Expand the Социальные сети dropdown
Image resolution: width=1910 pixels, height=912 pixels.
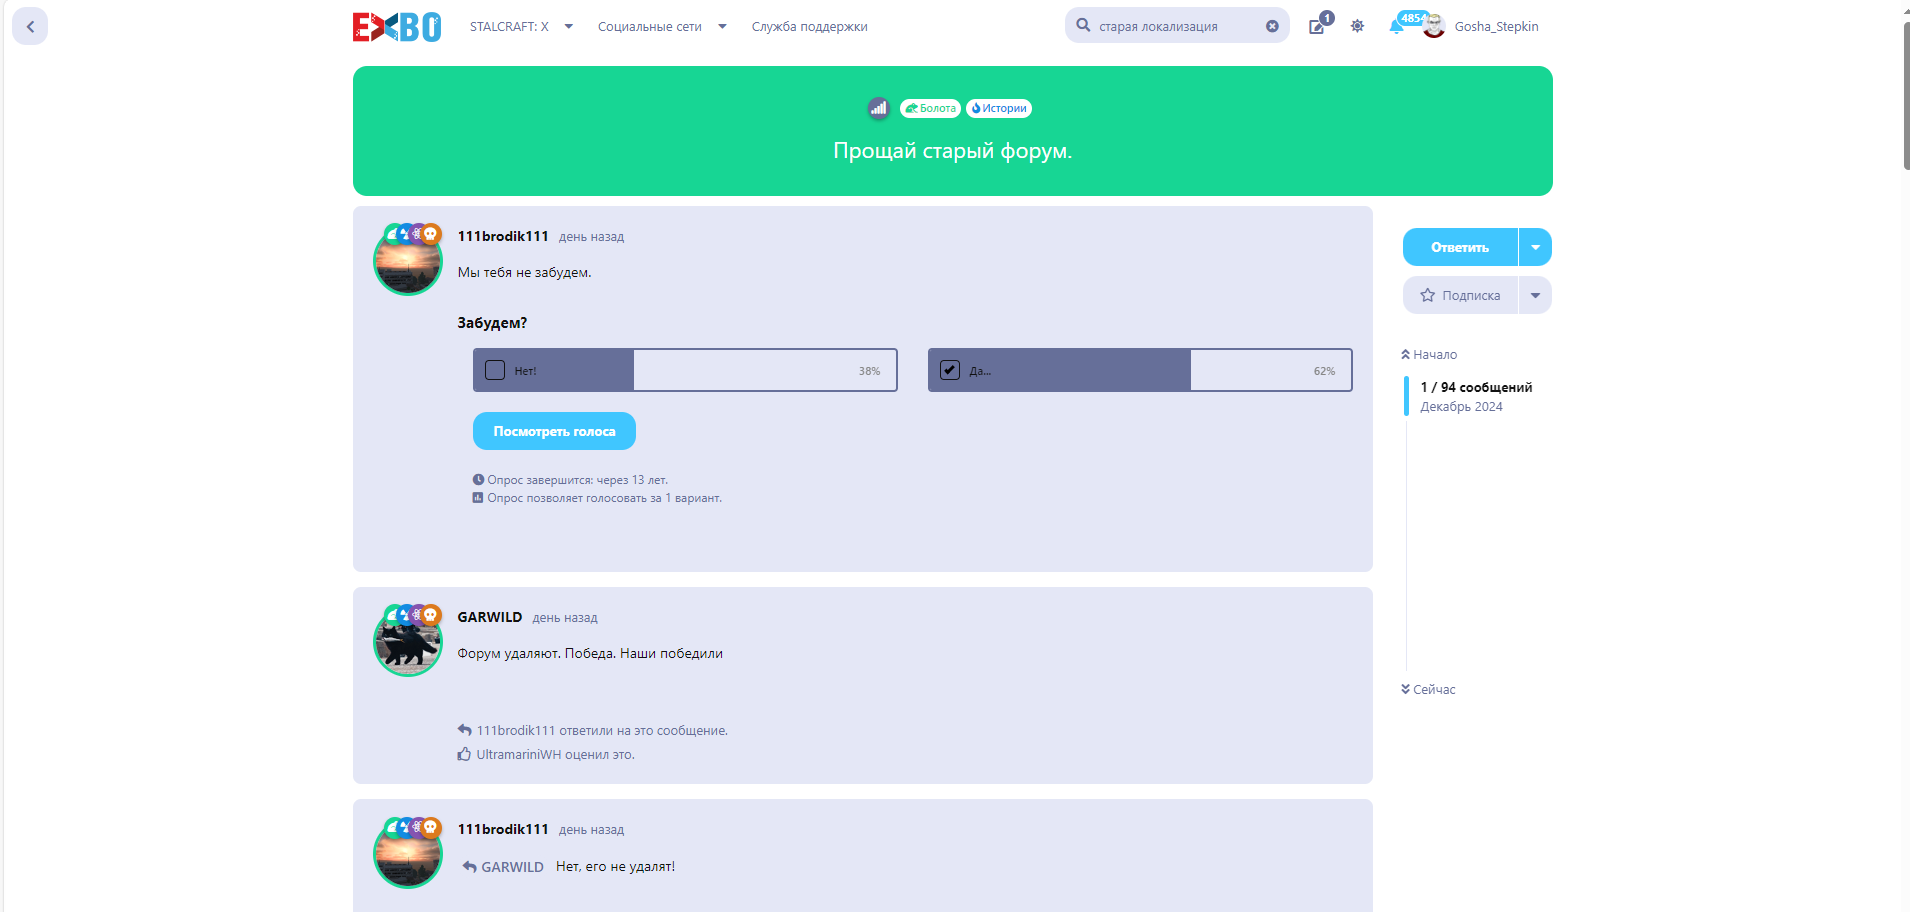coord(662,27)
